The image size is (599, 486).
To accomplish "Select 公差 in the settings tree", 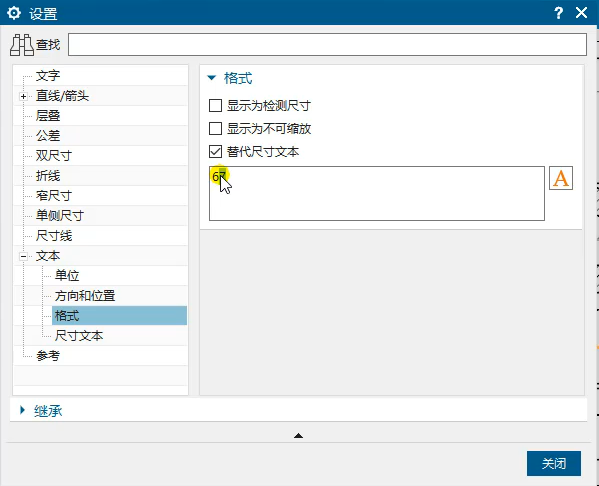I will tap(48, 136).
